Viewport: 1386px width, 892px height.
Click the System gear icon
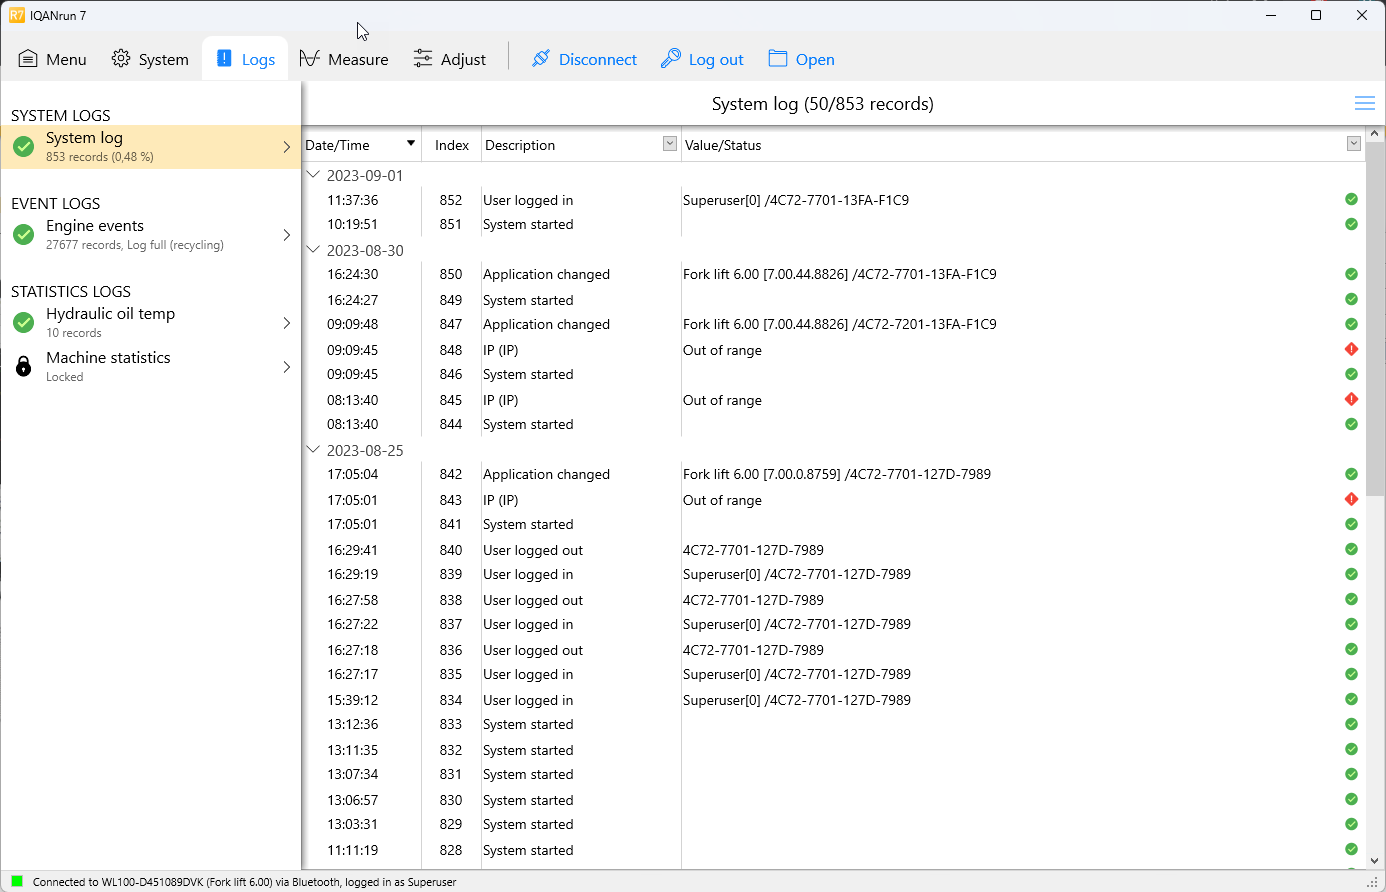point(121,59)
